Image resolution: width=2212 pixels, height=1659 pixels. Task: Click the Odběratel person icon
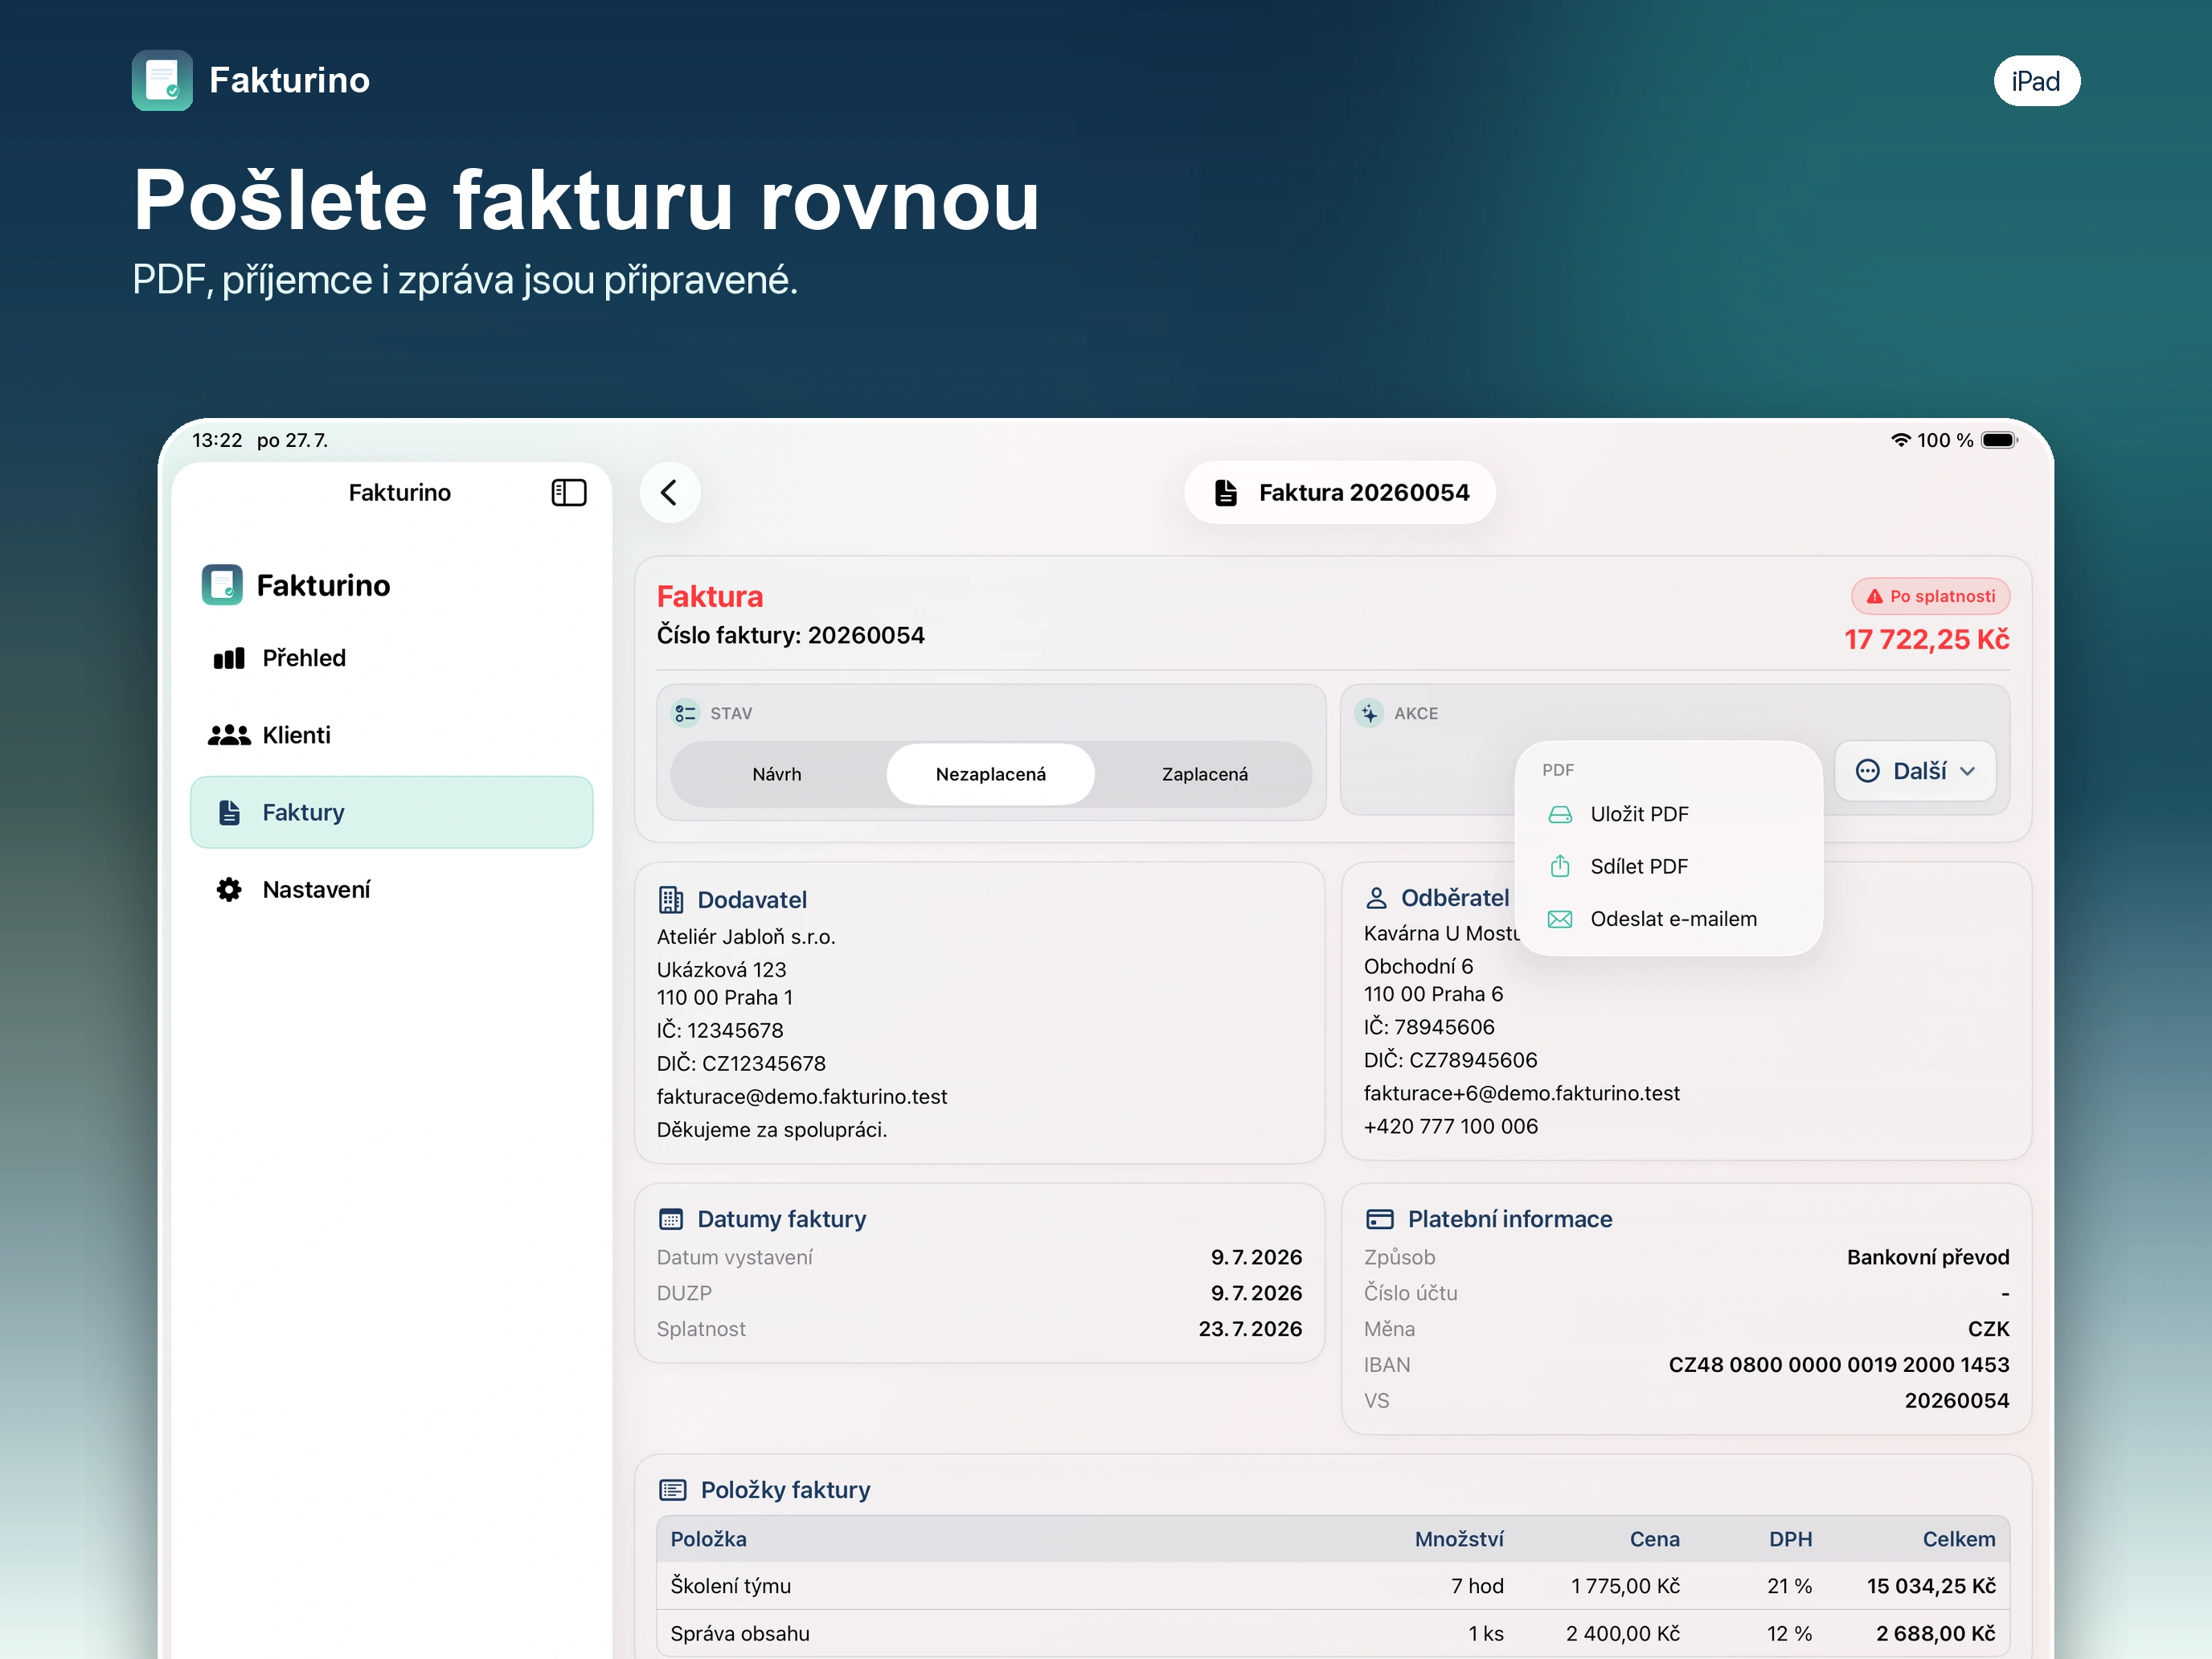(1376, 898)
